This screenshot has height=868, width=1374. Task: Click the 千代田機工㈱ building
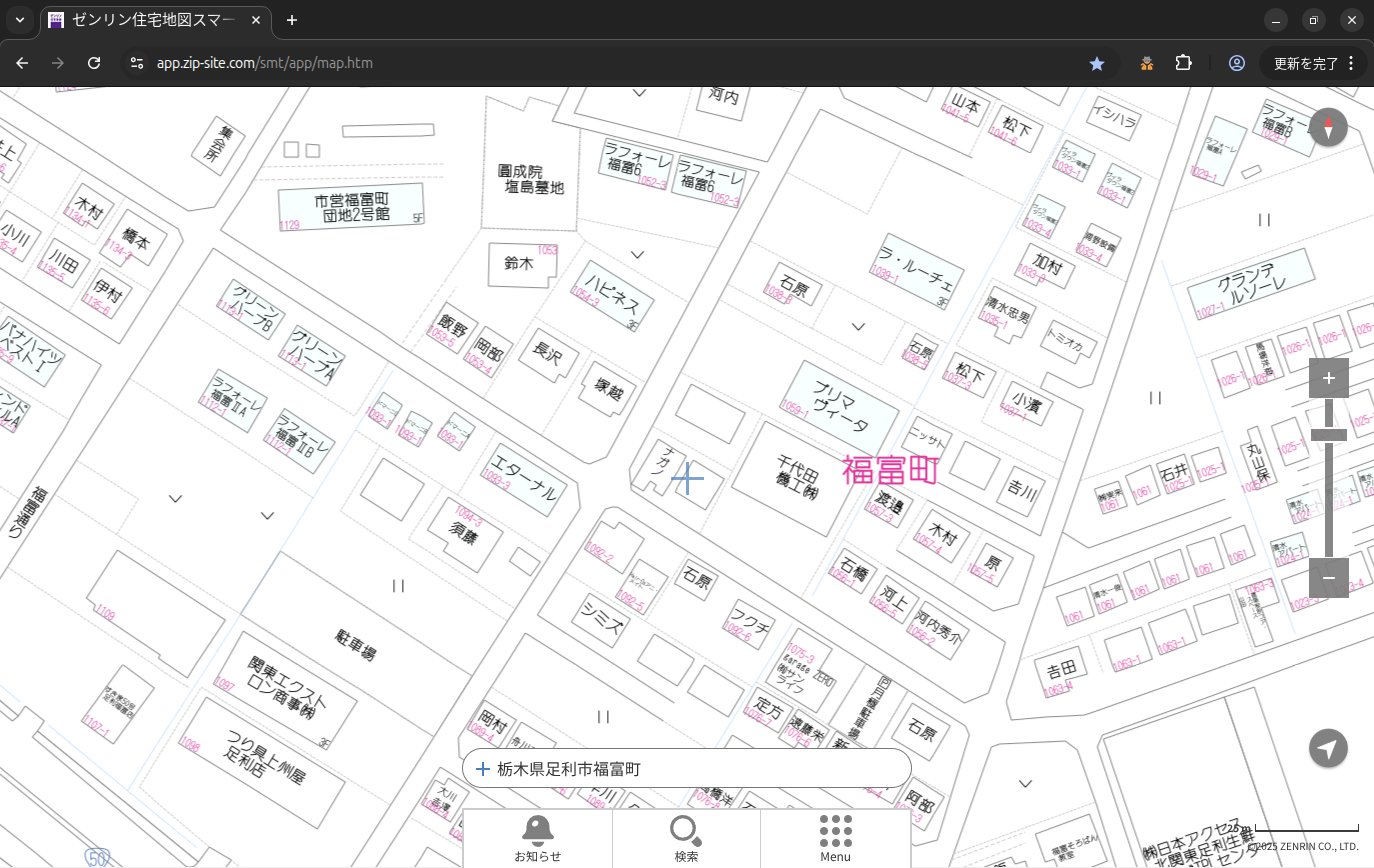coord(797,477)
